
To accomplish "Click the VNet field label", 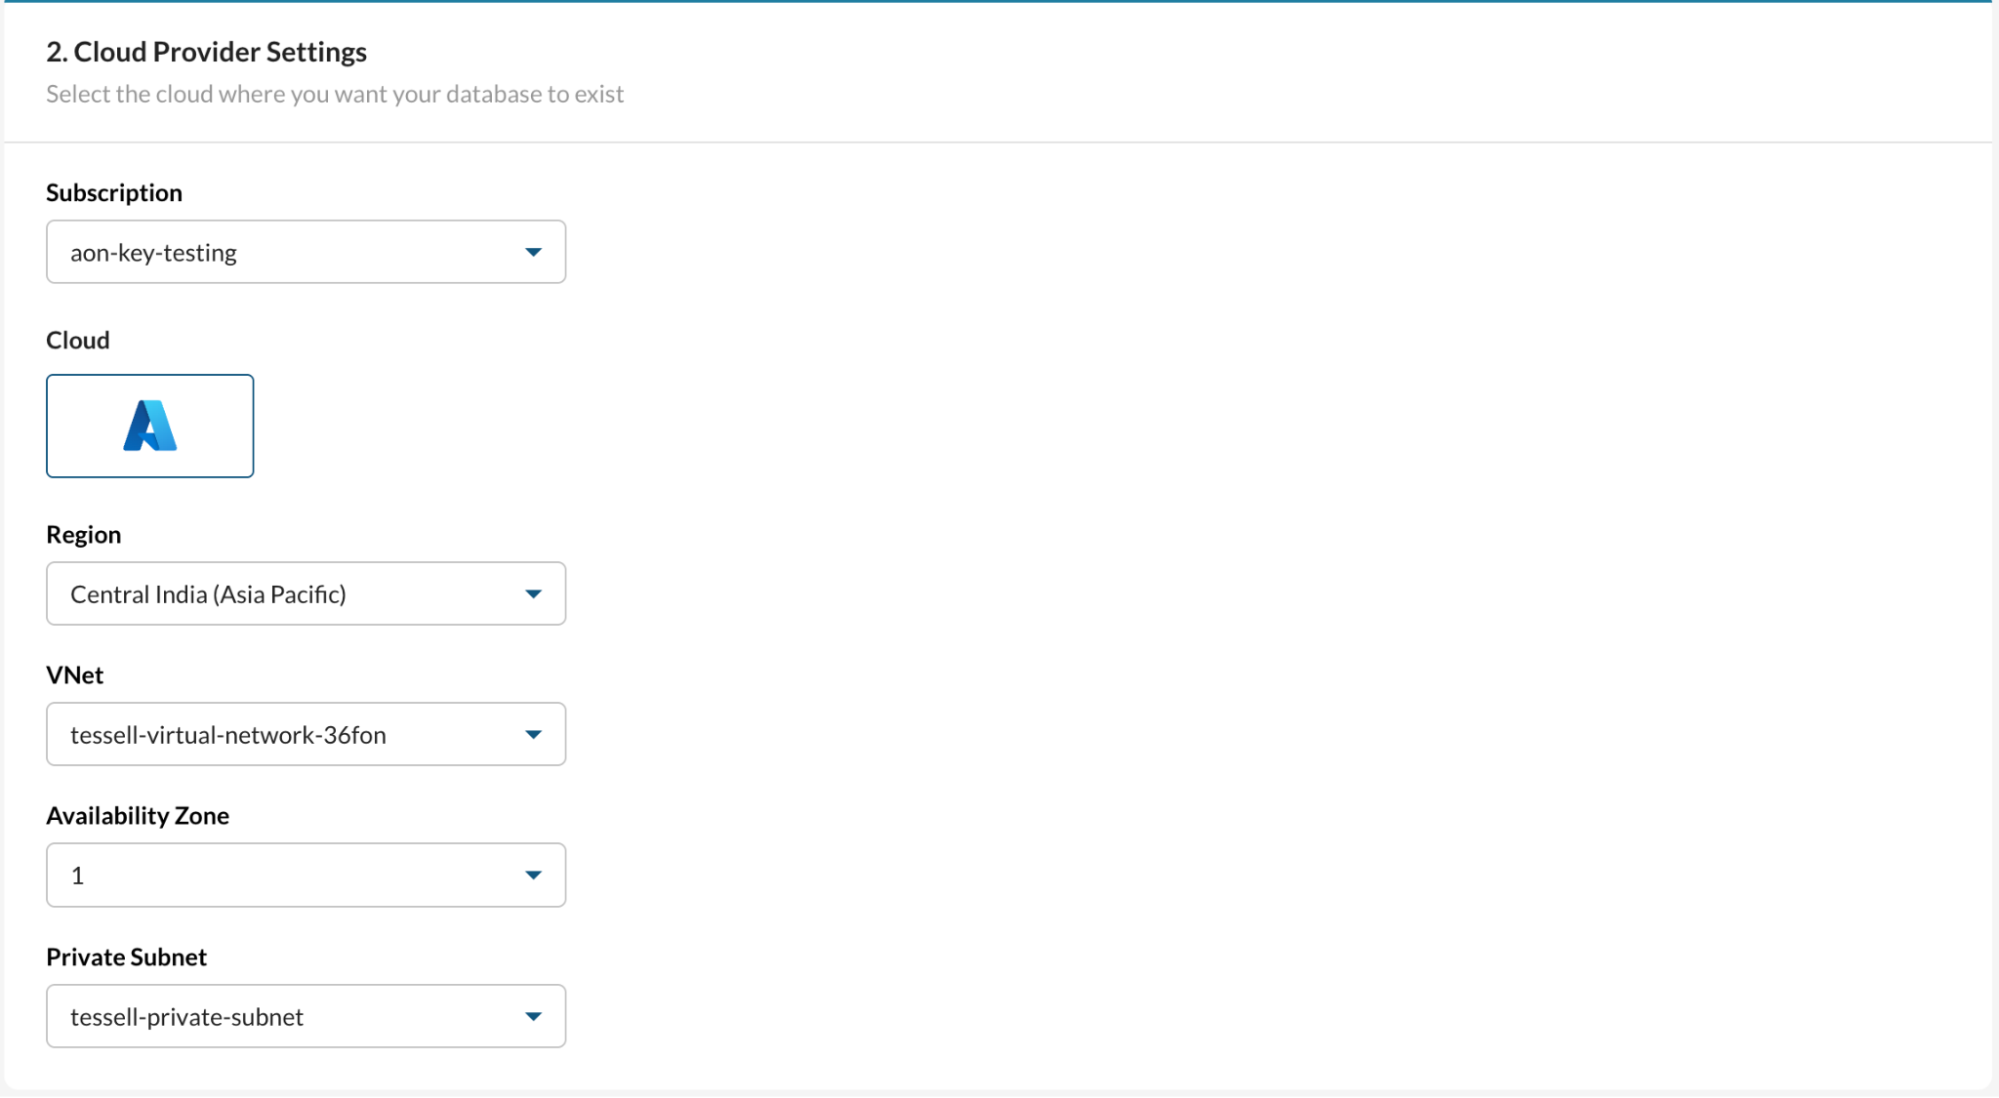I will click(75, 675).
